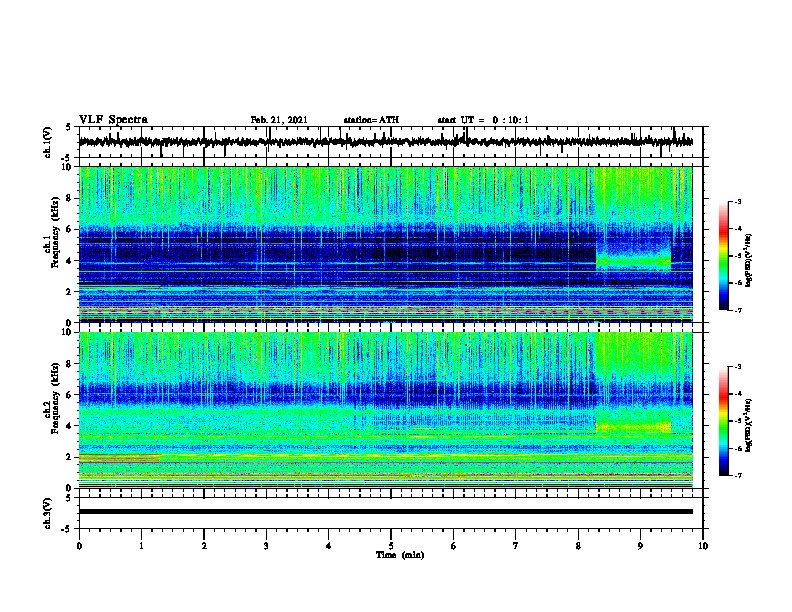
Task: Select the date "Feb. 21, 2021"
Action: tap(279, 120)
